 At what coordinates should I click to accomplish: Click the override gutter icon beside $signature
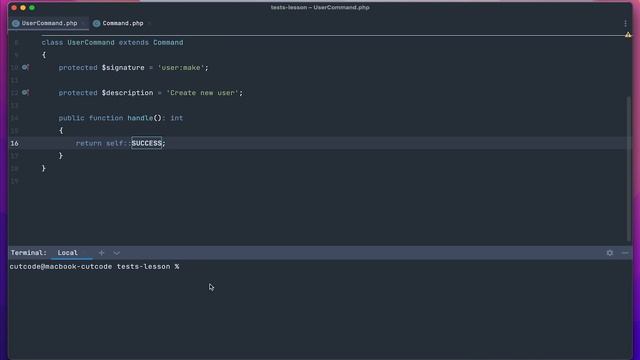coord(25,67)
